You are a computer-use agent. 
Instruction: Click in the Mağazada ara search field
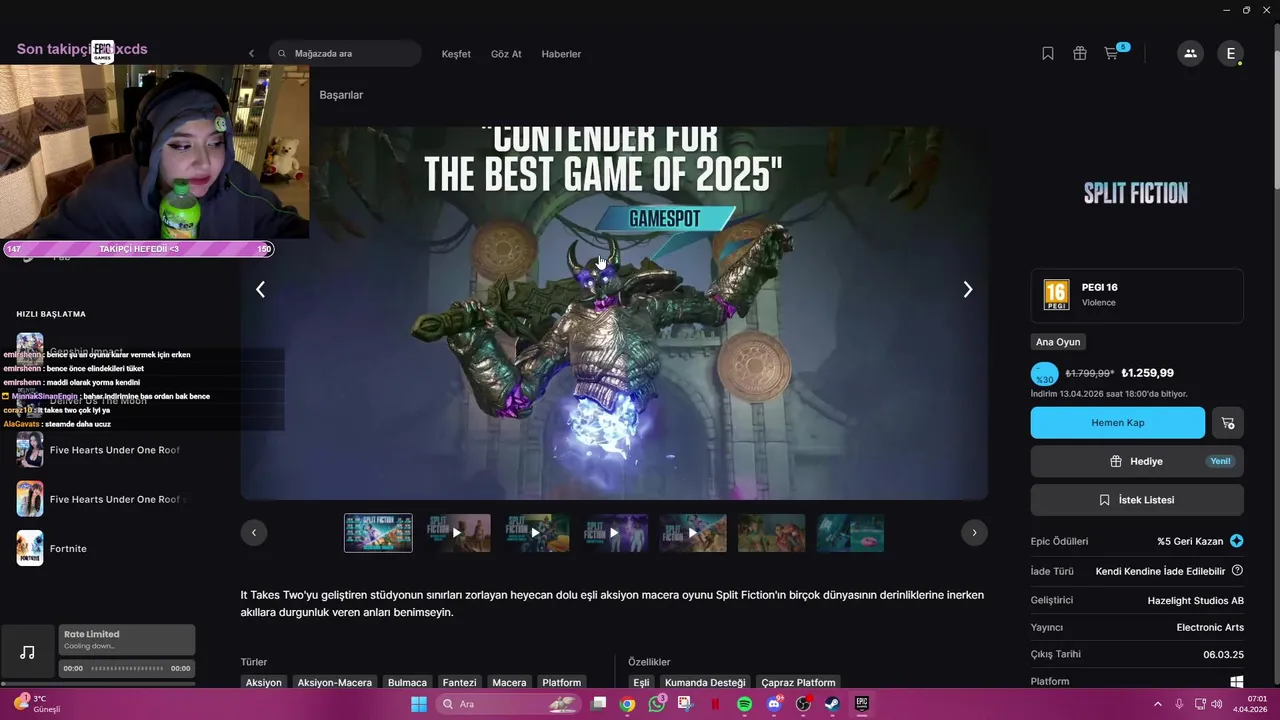point(345,54)
